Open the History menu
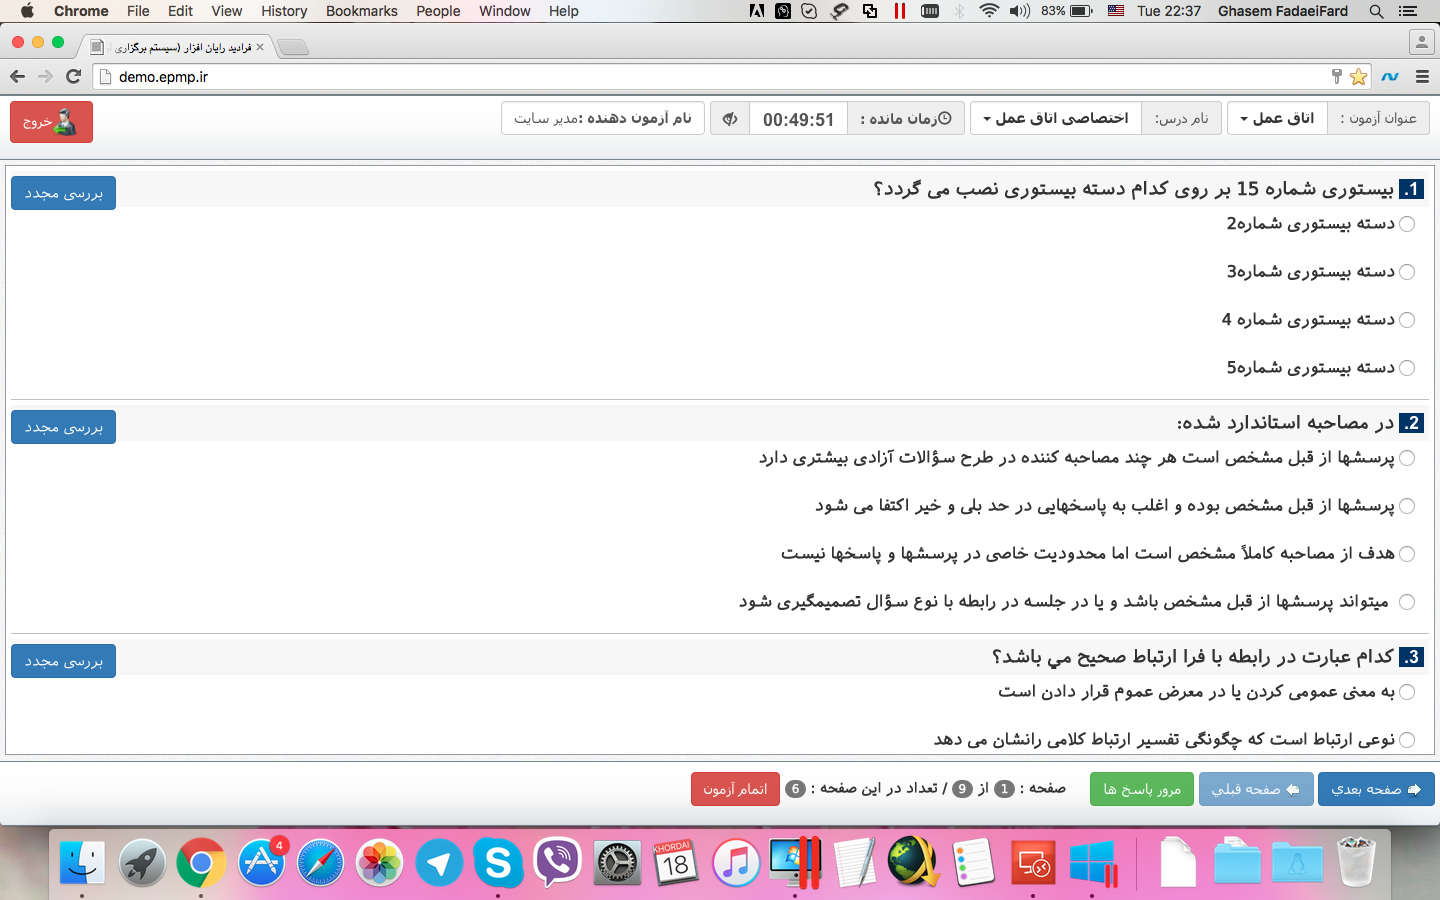Screen dimensions: 1440x900 (x=284, y=11)
